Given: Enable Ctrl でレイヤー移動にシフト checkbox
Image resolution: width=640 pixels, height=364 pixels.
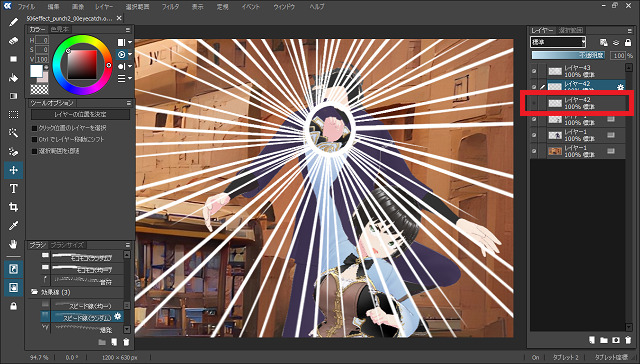Looking at the screenshot, I should tap(35, 140).
